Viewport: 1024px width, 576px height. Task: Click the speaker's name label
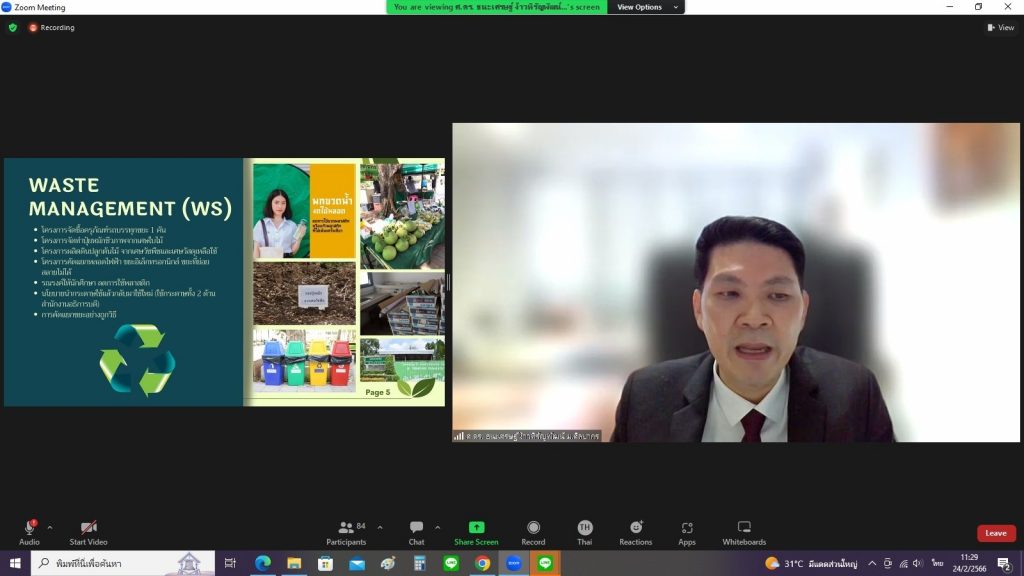click(x=527, y=436)
